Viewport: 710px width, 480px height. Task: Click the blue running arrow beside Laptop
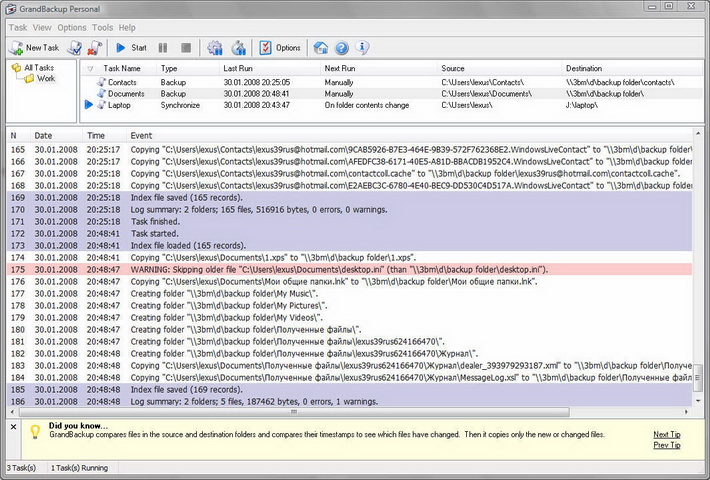(88, 105)
